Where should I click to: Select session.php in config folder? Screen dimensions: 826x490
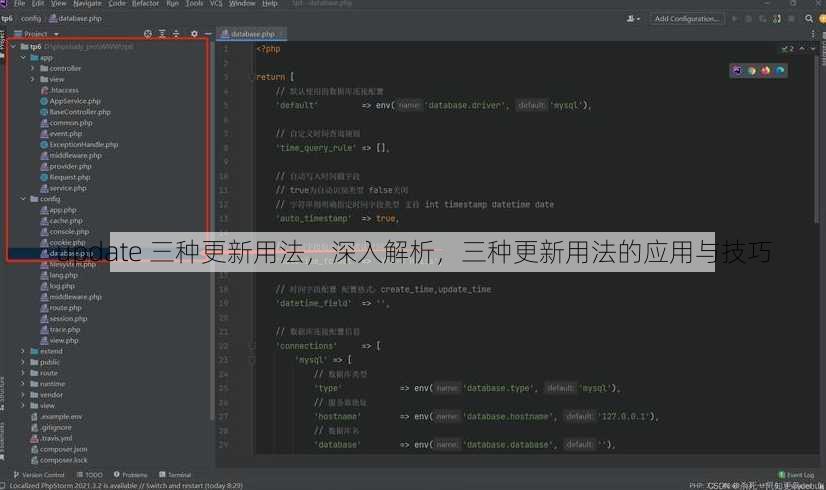pos(64,318)
